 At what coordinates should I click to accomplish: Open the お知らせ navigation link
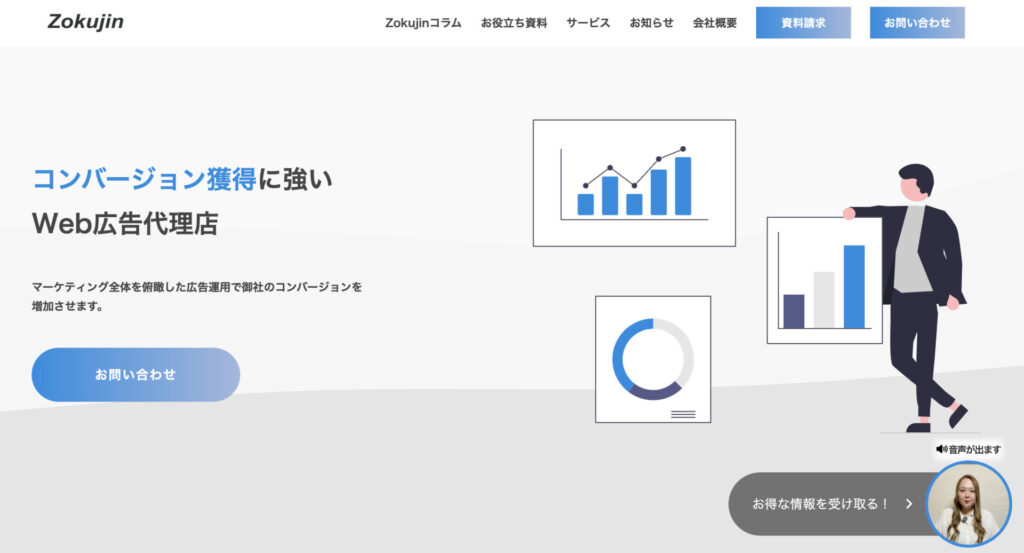651,23
